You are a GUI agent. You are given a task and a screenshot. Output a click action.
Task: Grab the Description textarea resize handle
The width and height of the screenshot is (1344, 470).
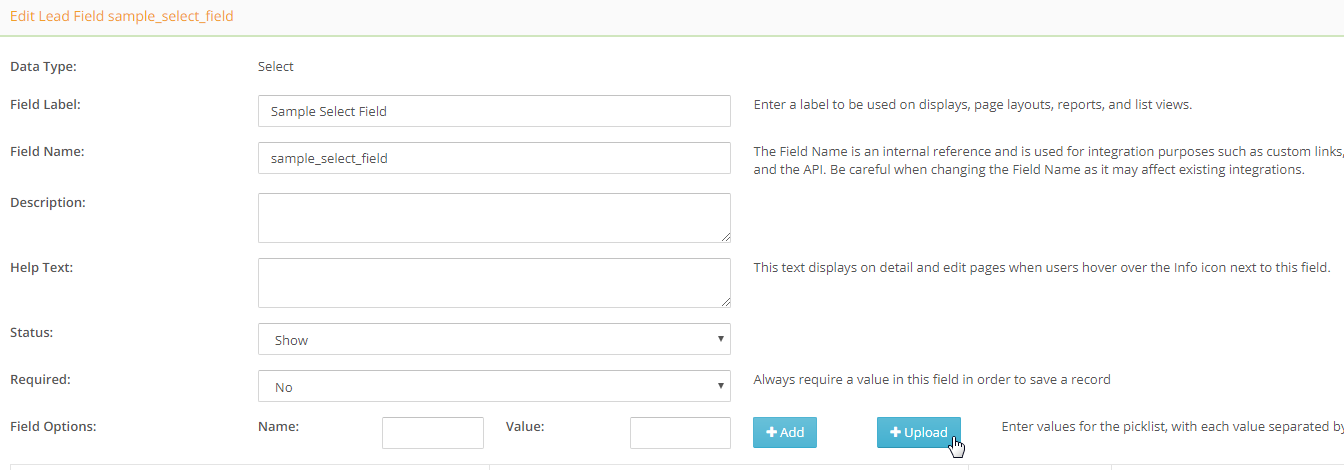point(725,236)
